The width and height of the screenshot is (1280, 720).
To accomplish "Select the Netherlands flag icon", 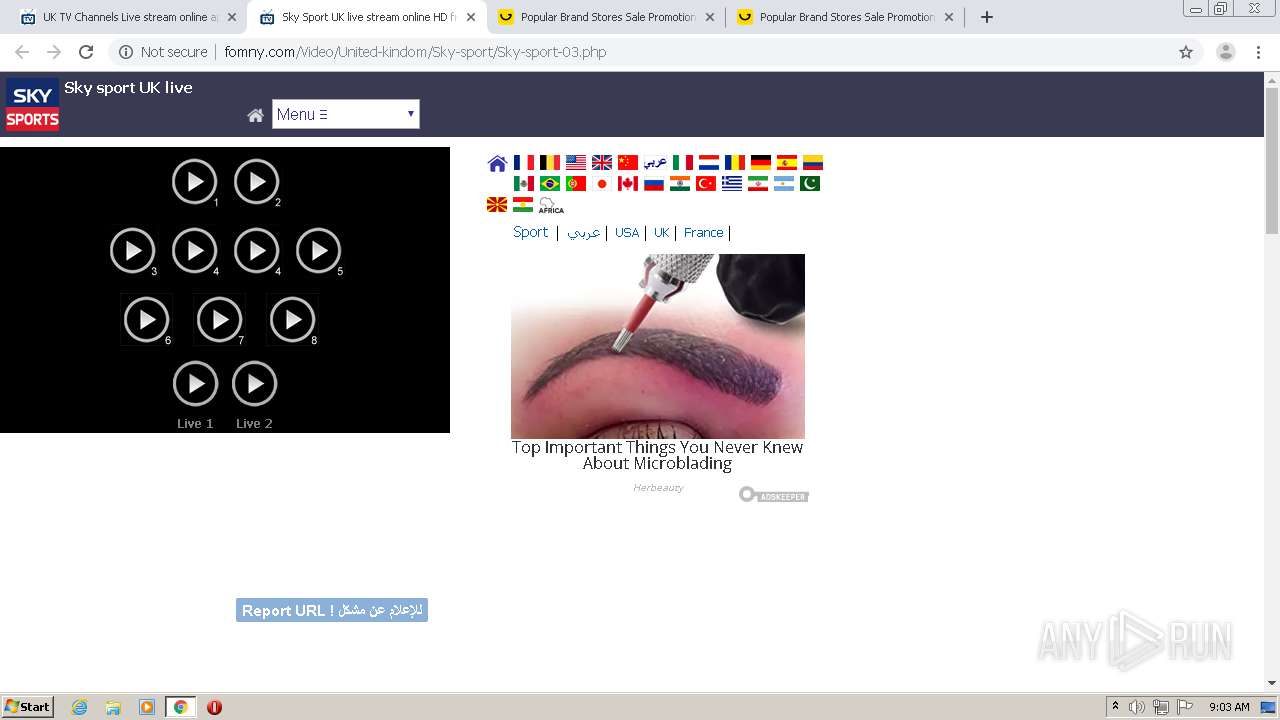I will (709, 162).
